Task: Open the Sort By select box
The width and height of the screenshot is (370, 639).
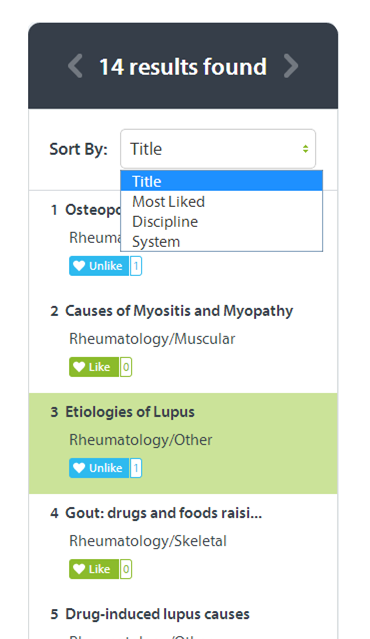Action: click(218, 149)
